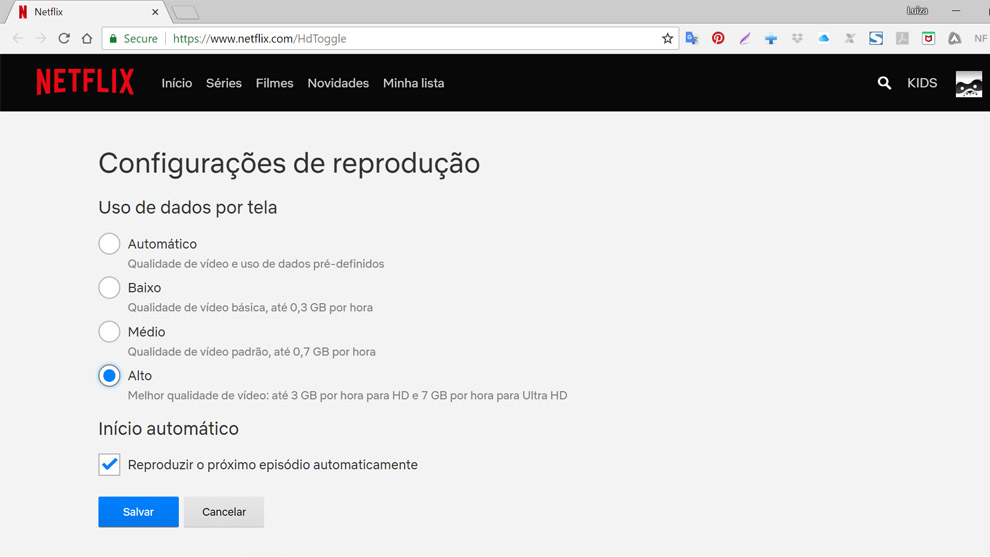Click the iCloud extension icon

pyautogui.click(x=823, y=39)
